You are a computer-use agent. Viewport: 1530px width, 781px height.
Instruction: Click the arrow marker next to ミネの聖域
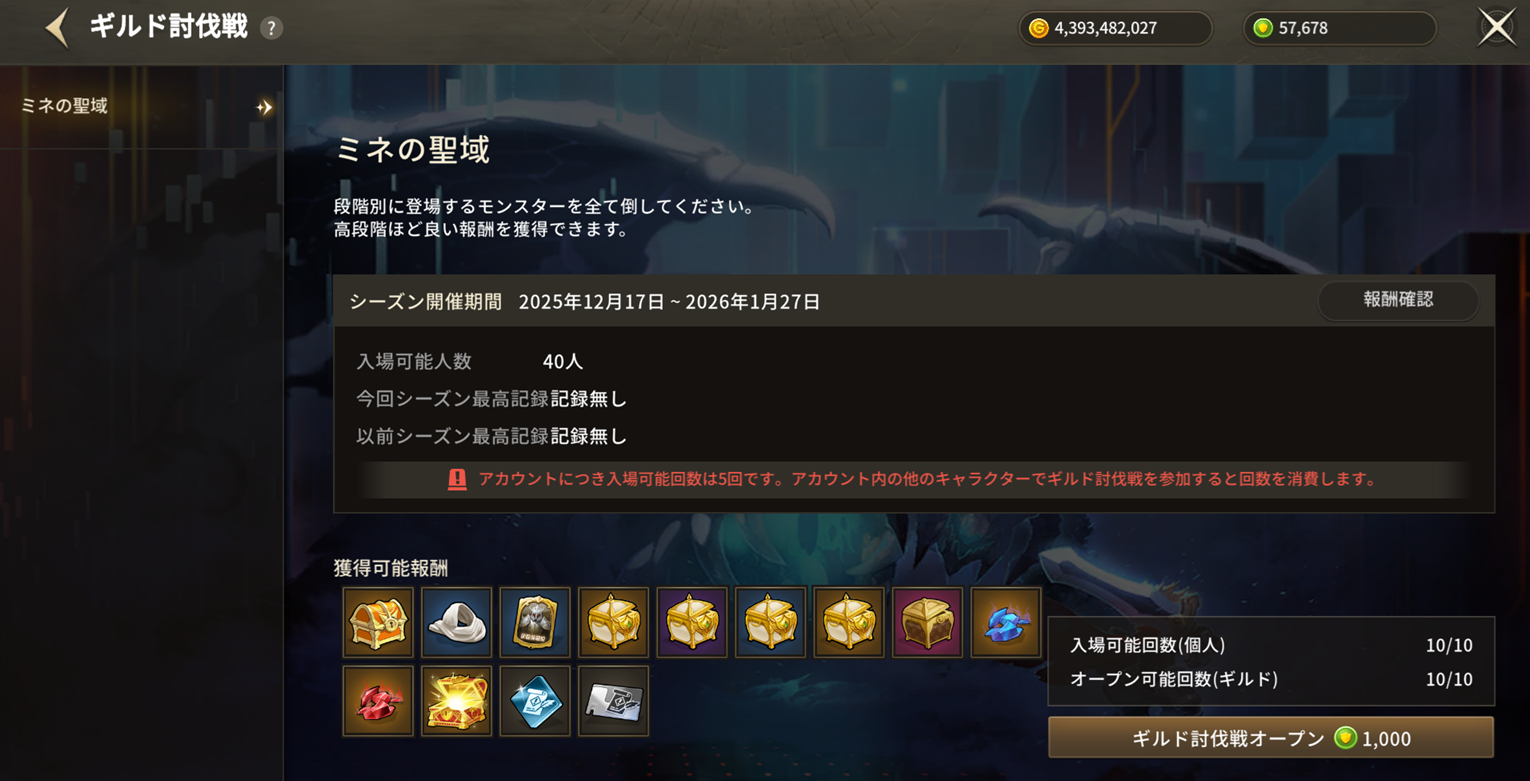click(x=264, y=107)
